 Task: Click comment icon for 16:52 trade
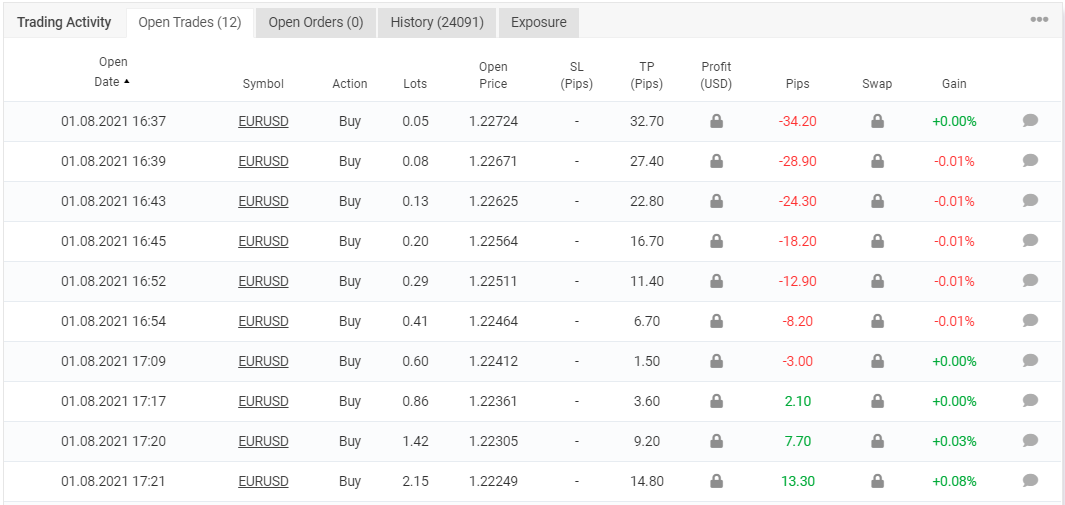[x=1030, y=280]
